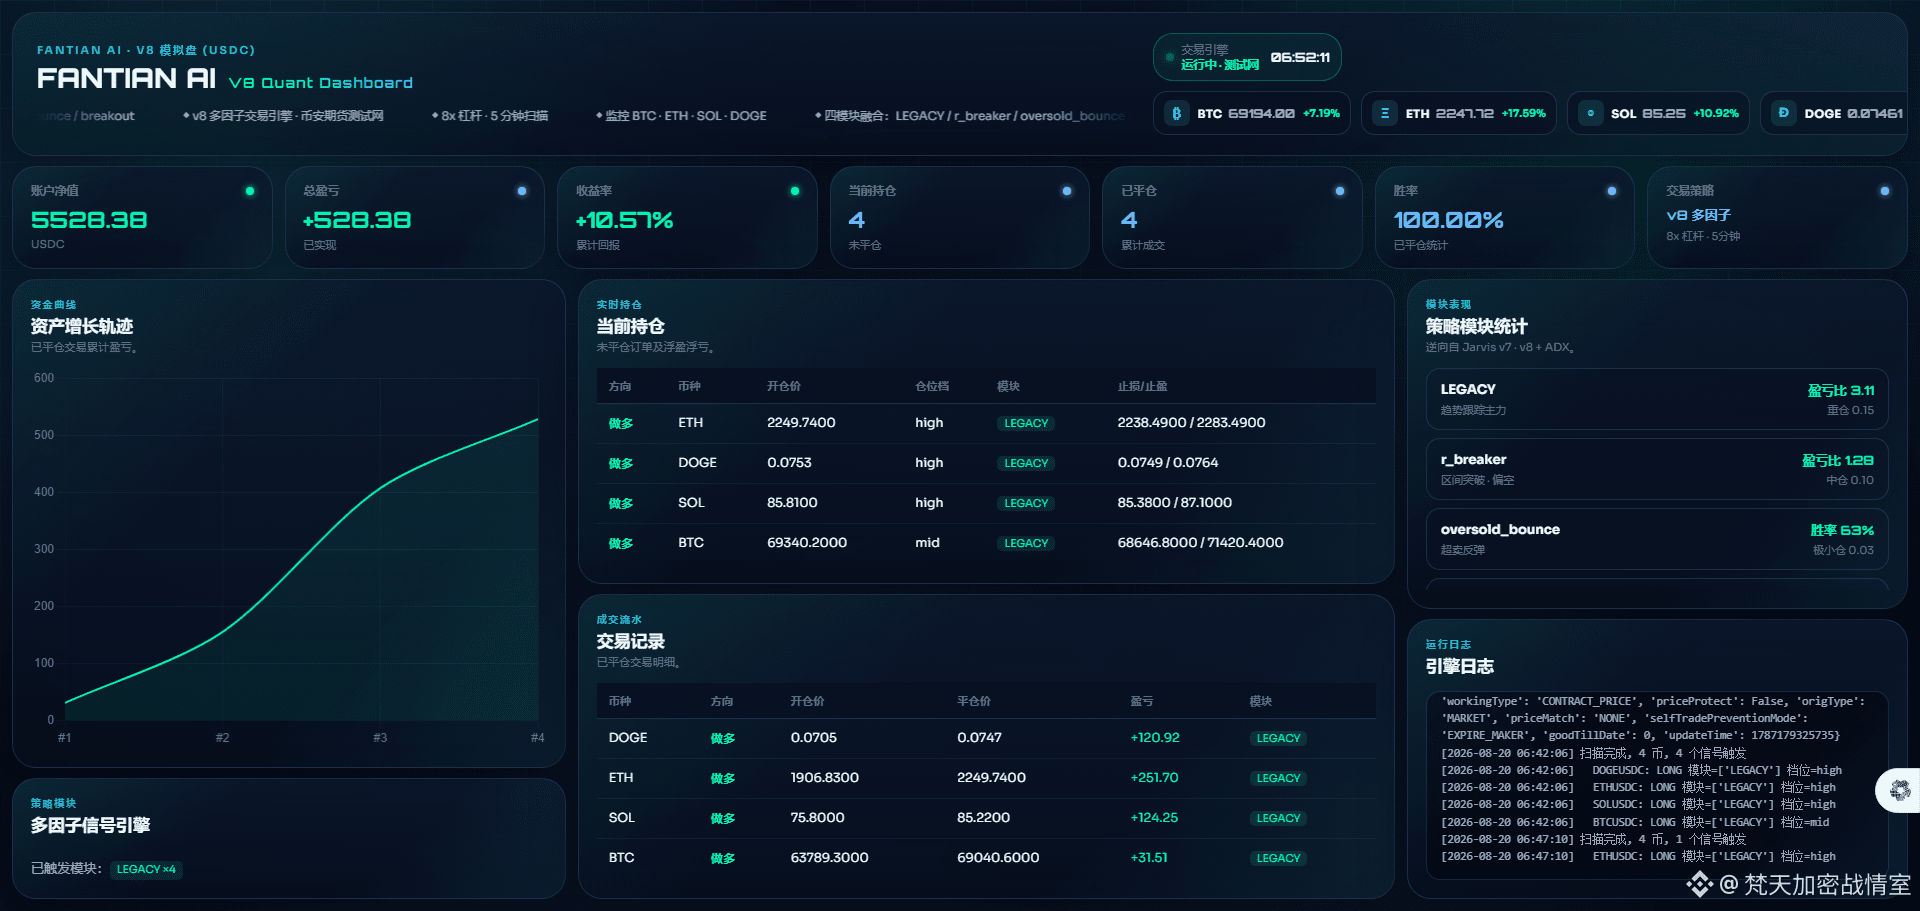Click the 开仓价 column header in 当前持仓
The height and width of the screenshot is (911, 1920).
pos(784,386)
